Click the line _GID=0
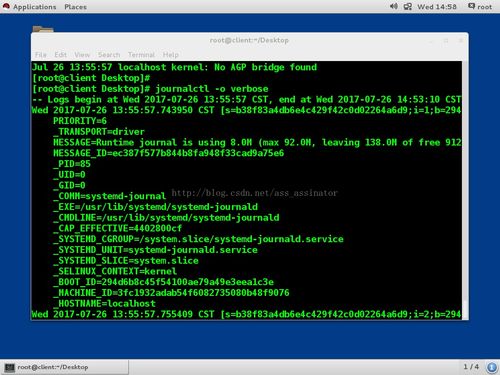The width and height of the screenshot is (500, 375). [69, 185]
